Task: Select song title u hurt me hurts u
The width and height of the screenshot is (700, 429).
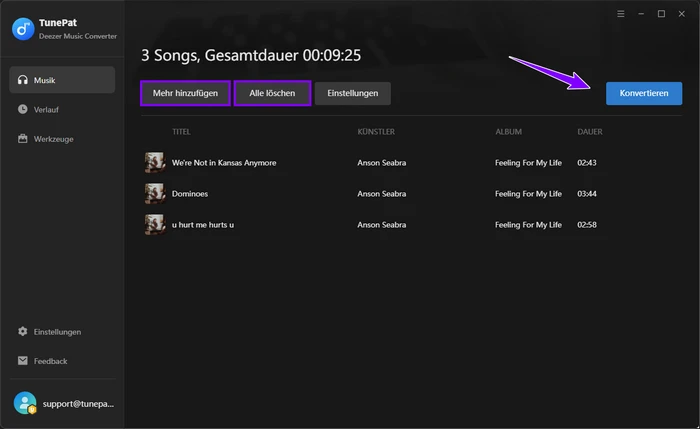Action: point(203,225)
